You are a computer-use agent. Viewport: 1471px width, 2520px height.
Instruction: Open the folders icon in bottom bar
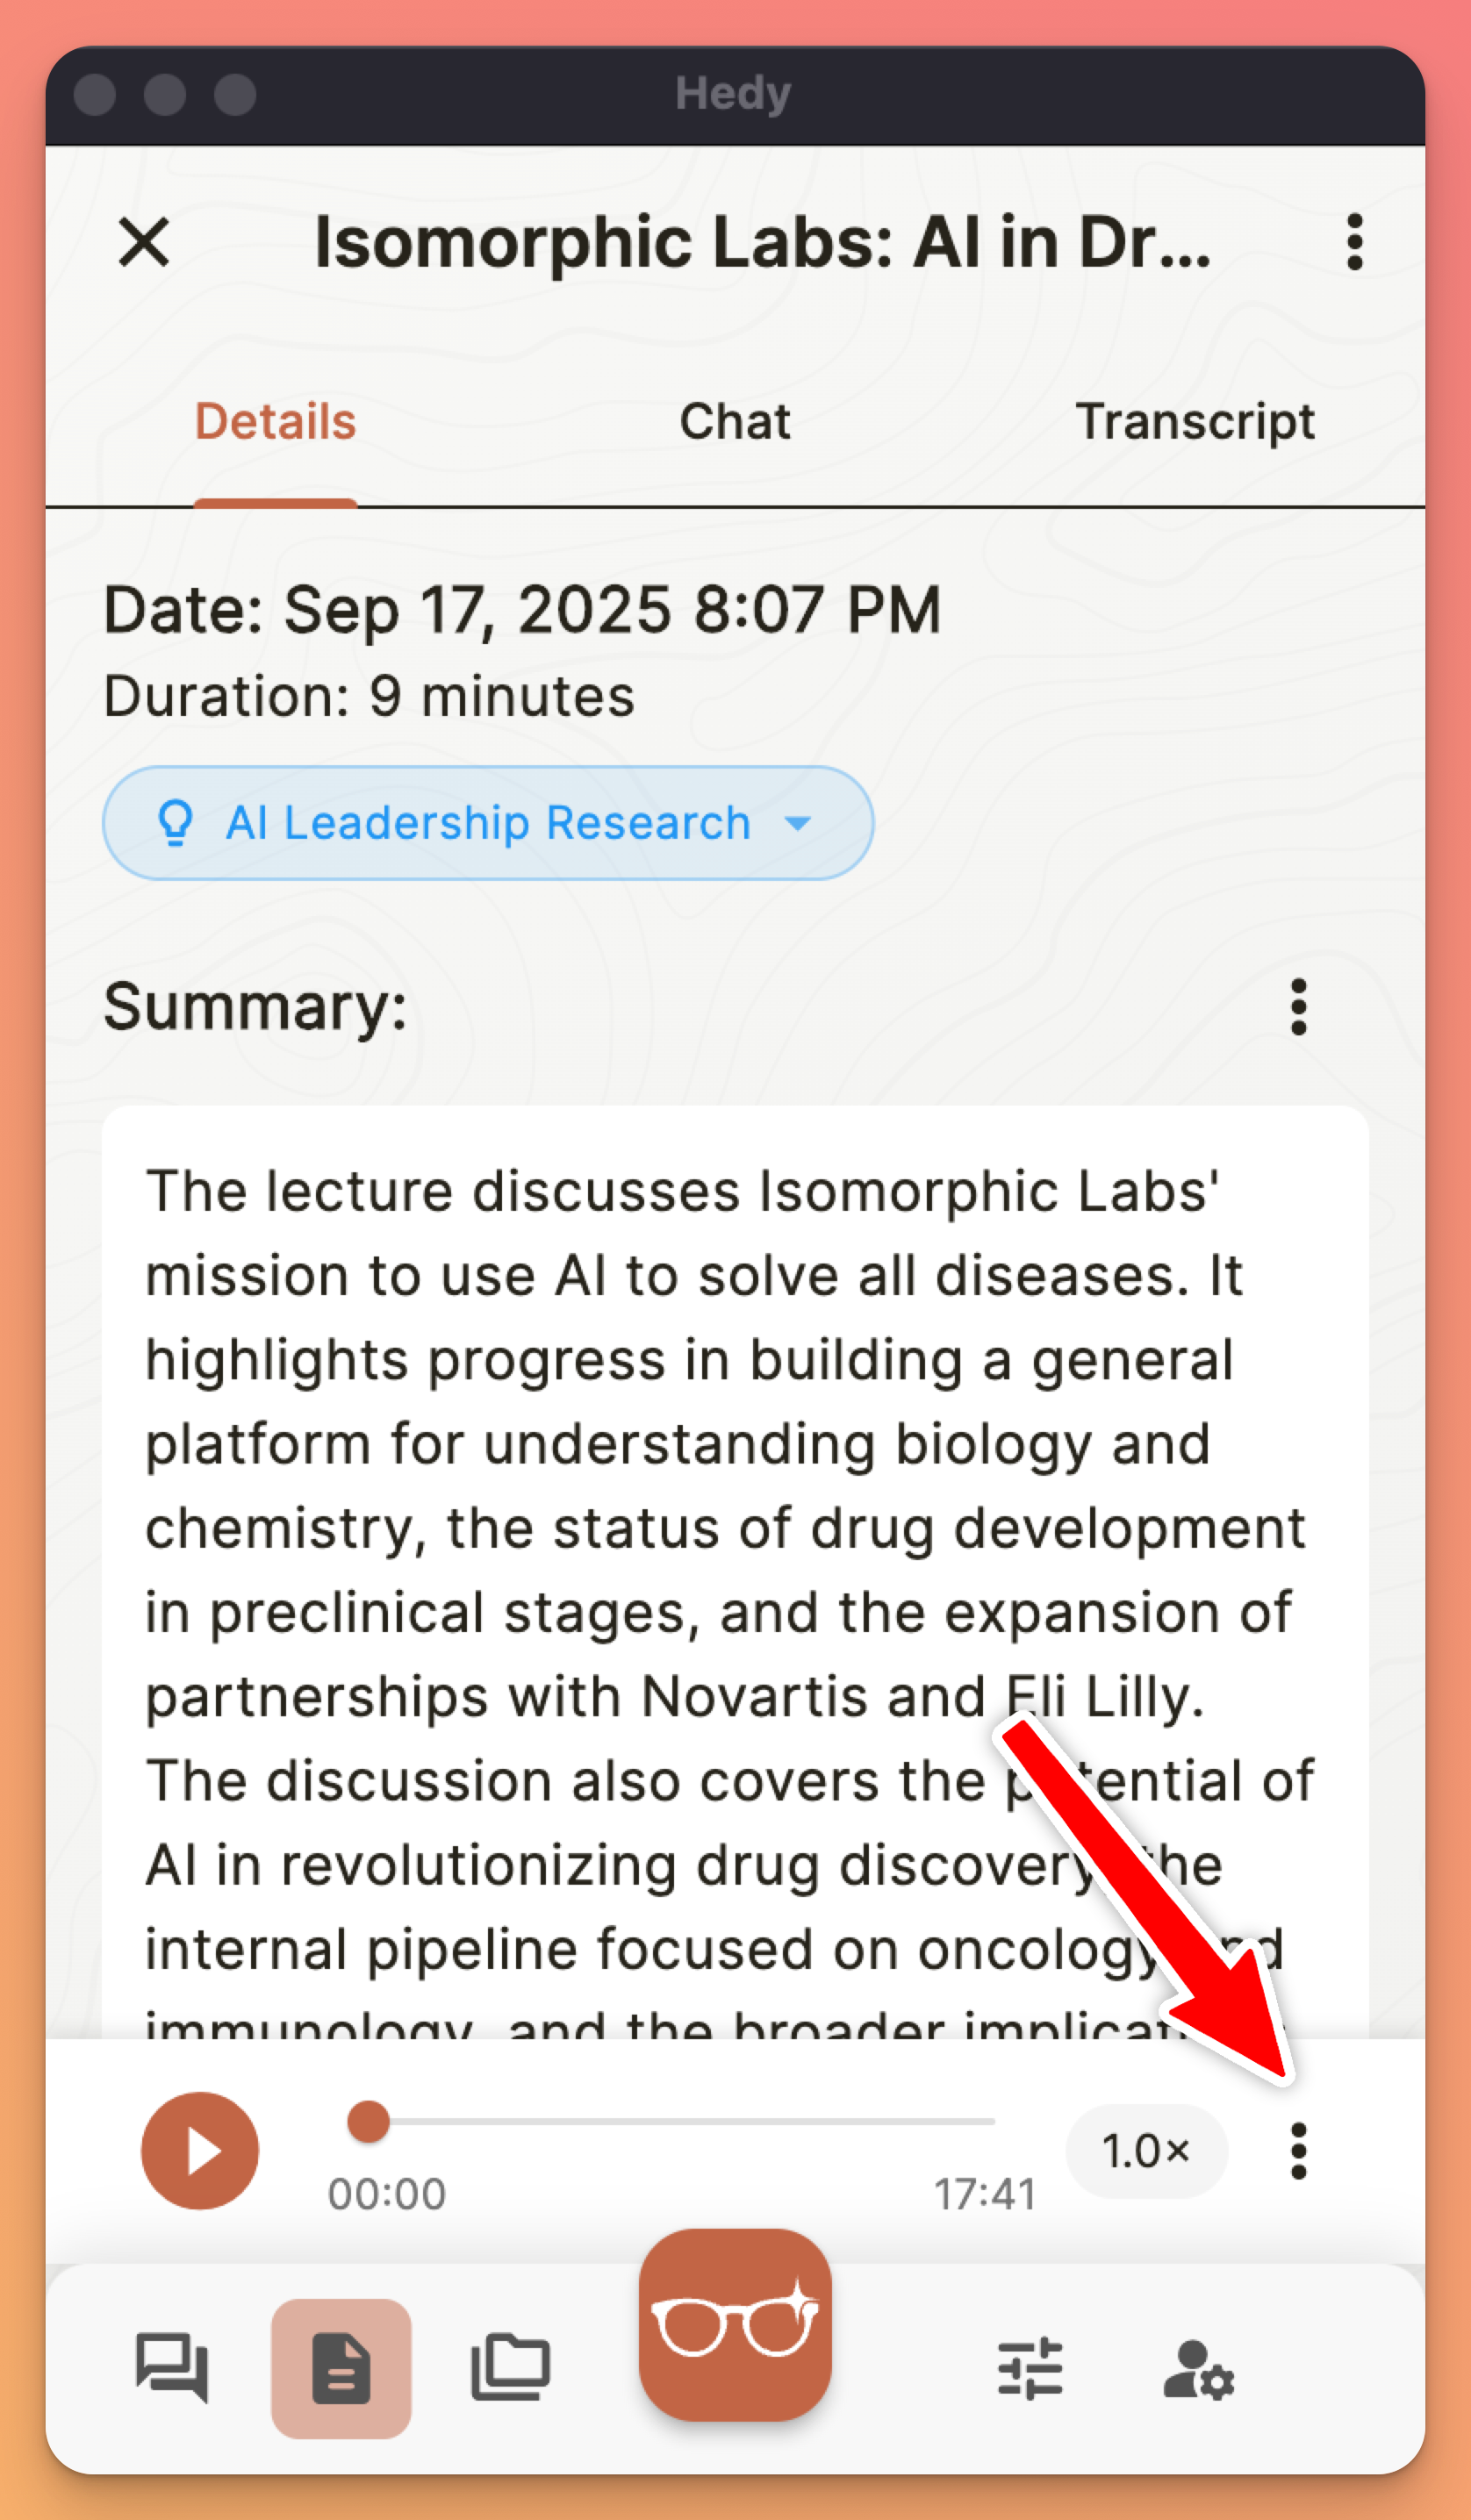click(511, 2366)
